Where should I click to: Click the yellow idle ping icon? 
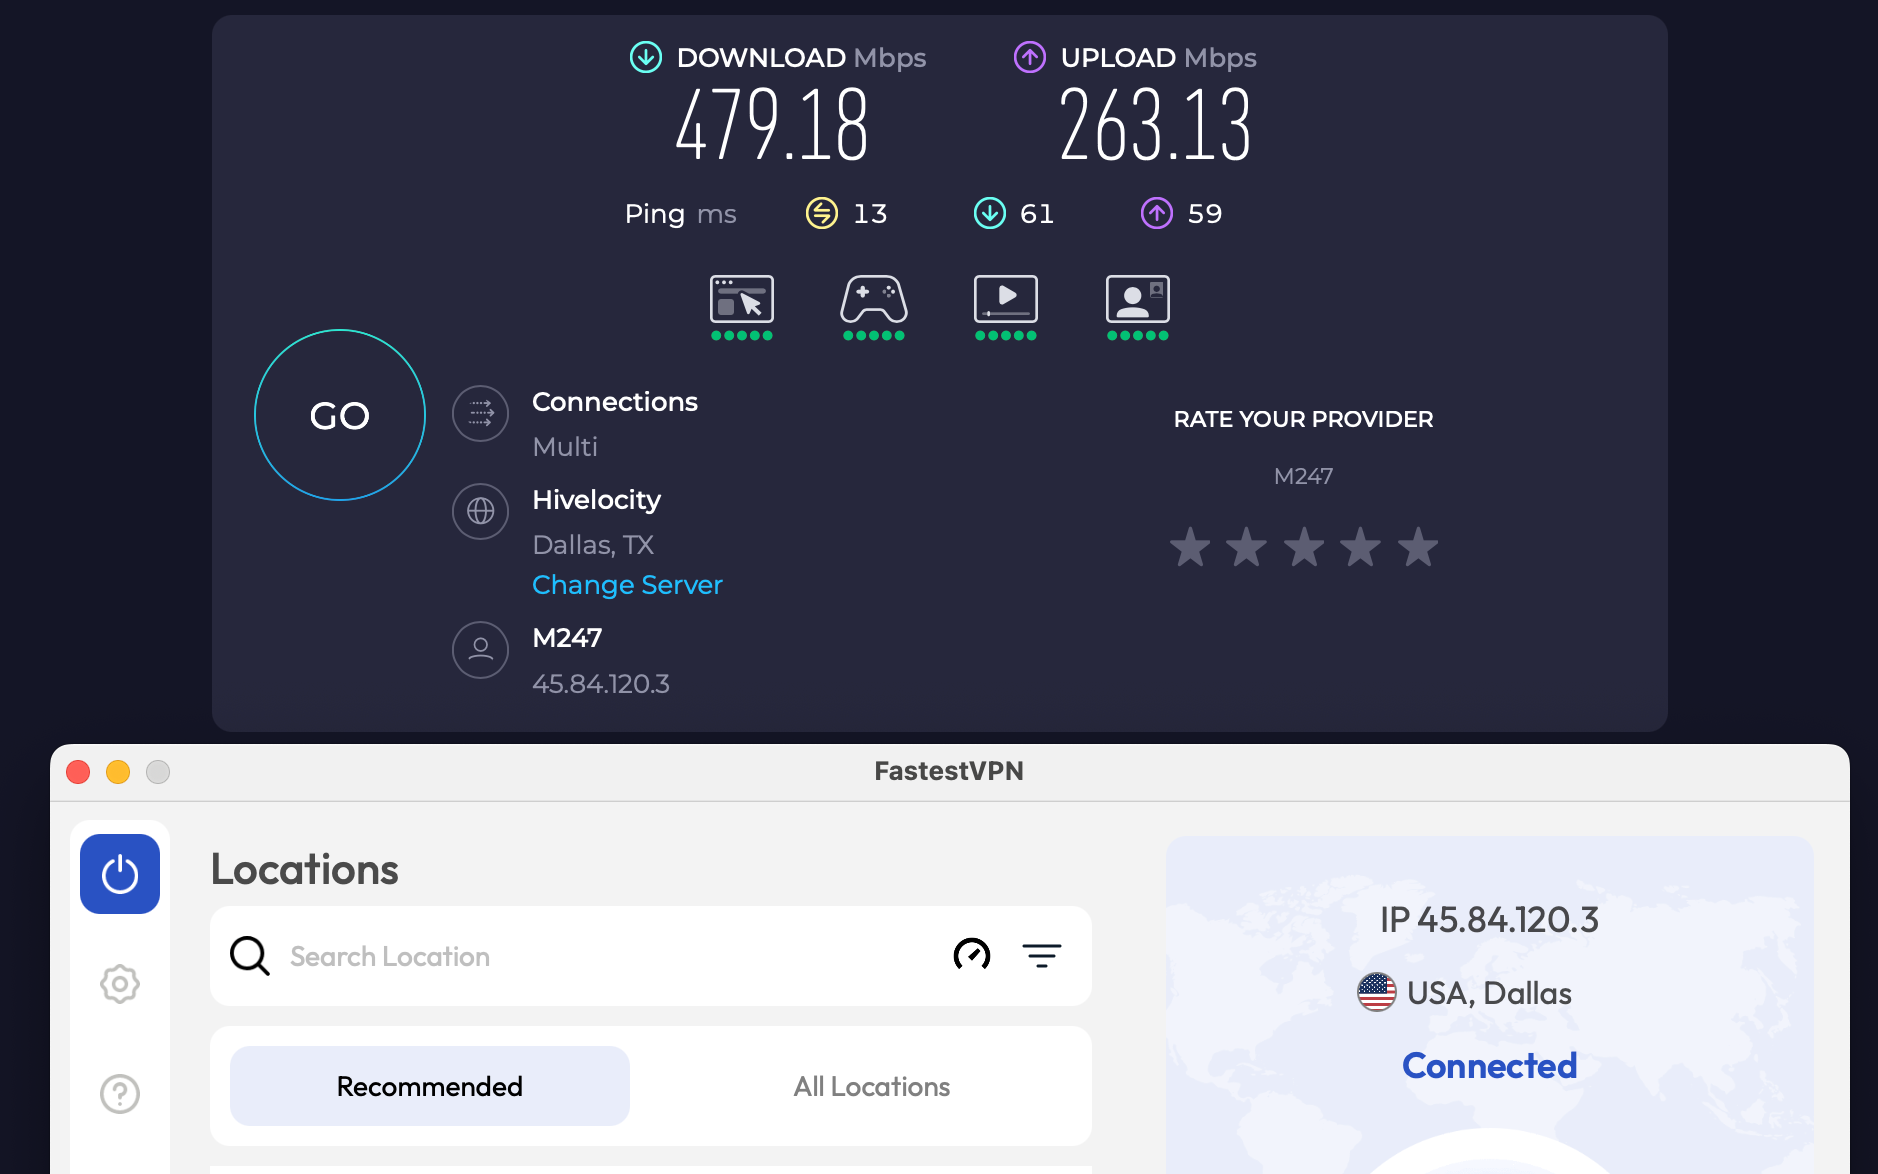(822, 213)
